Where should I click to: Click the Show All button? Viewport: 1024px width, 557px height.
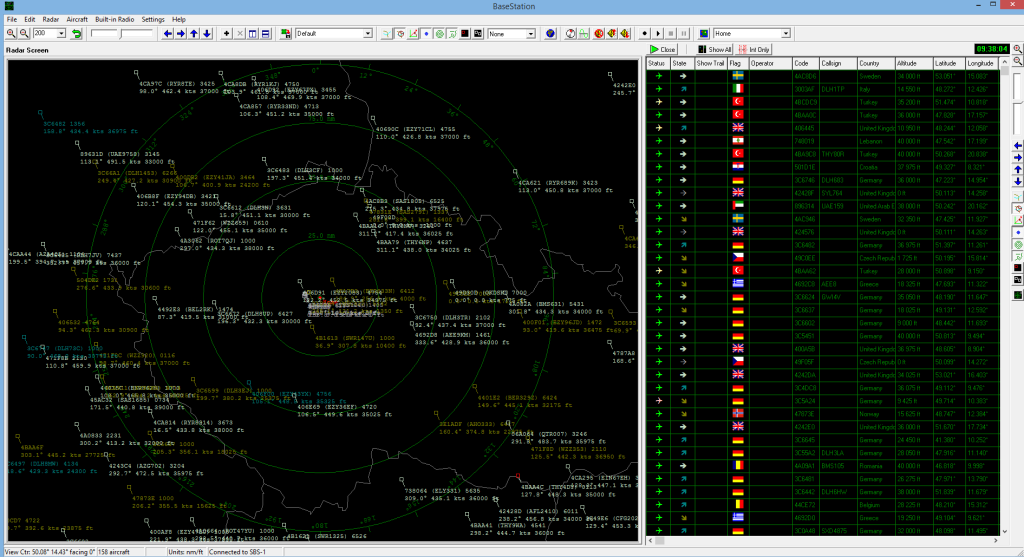point(714,50)
